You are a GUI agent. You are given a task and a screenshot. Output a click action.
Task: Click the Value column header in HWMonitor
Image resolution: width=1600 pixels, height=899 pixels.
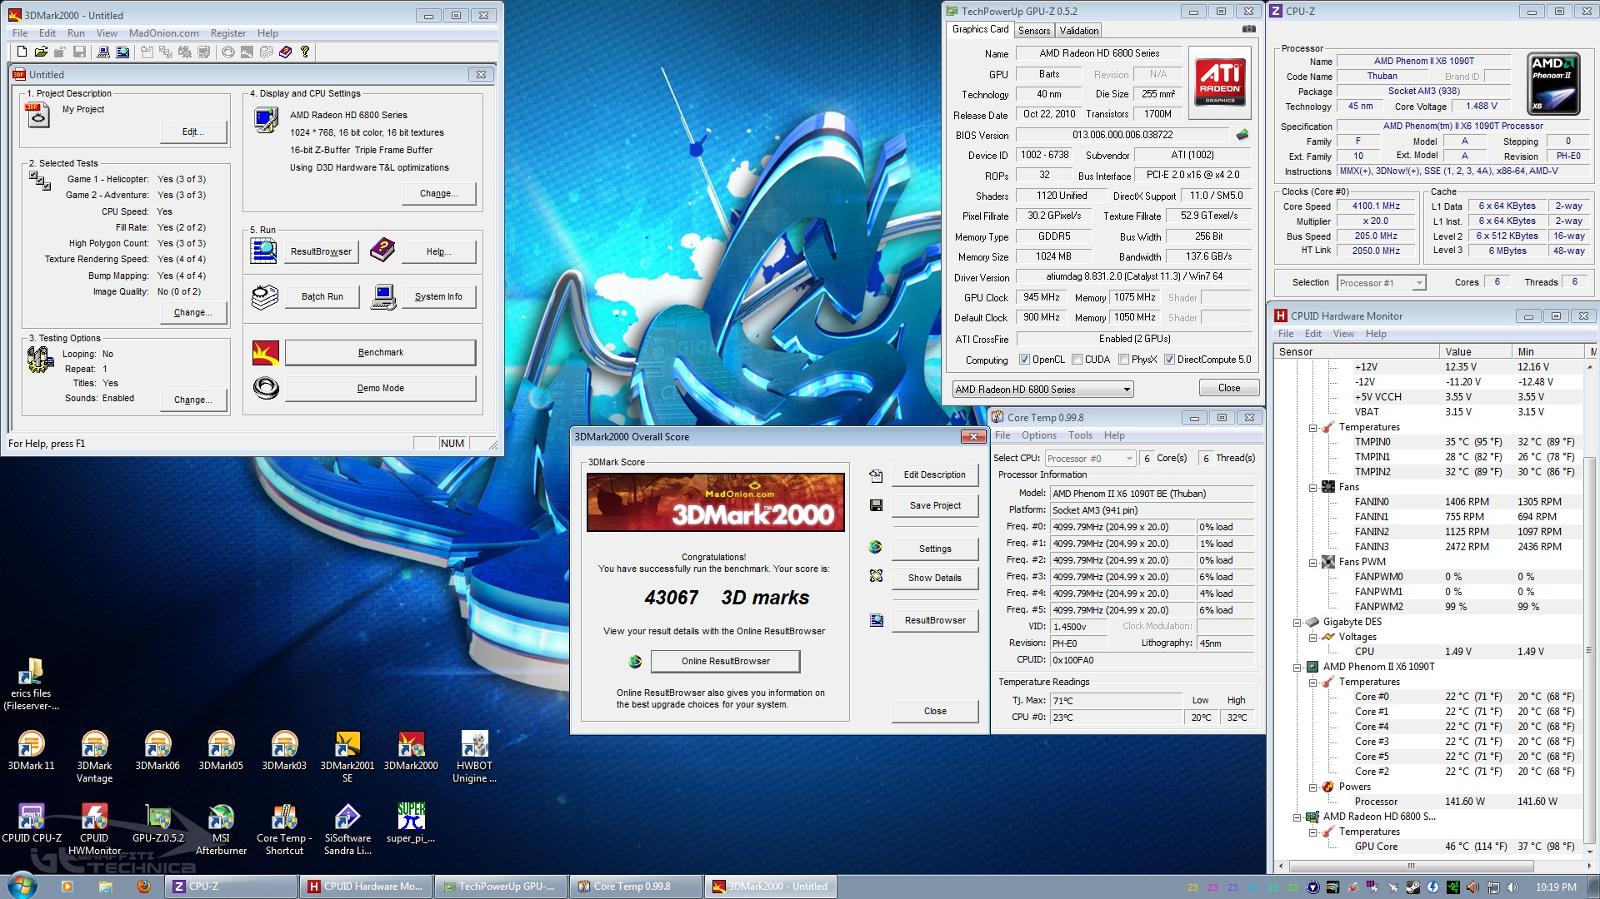[1476, 352]
